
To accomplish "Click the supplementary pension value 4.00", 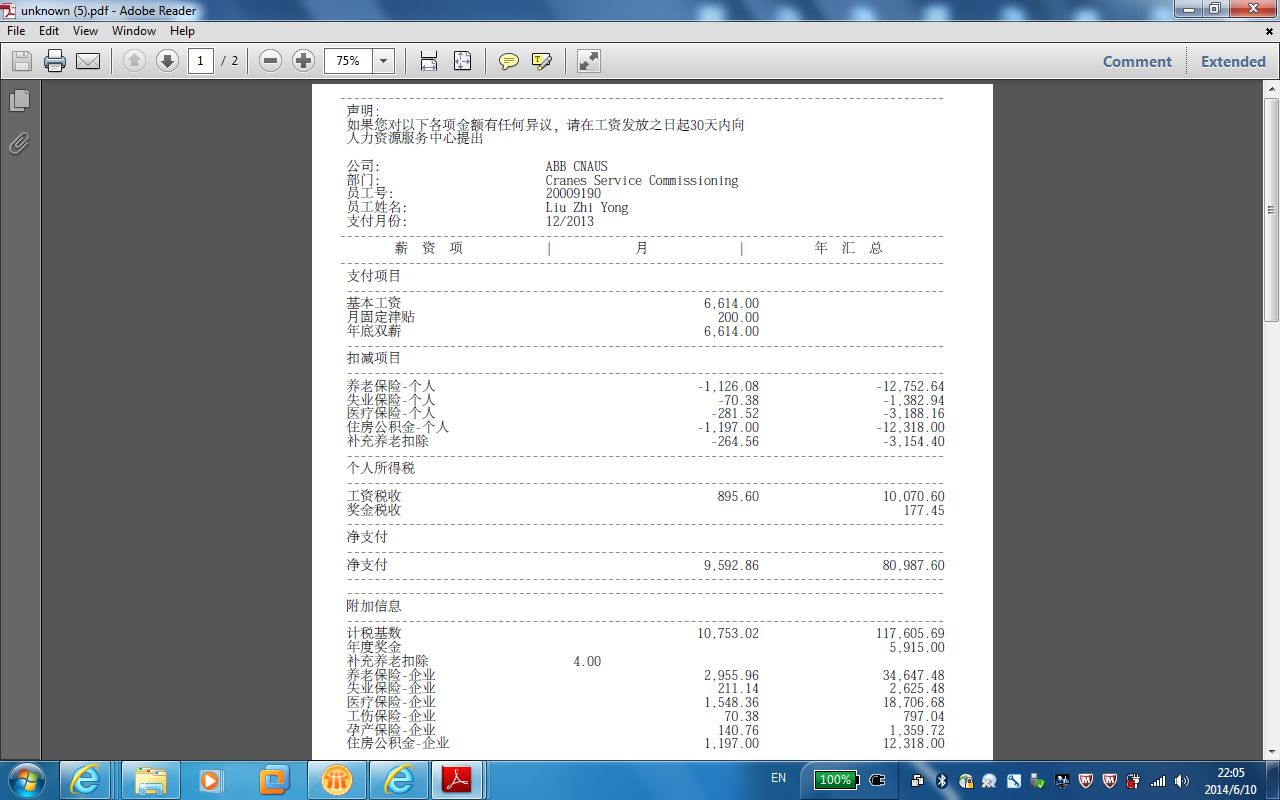I will (x=587, y=662).
